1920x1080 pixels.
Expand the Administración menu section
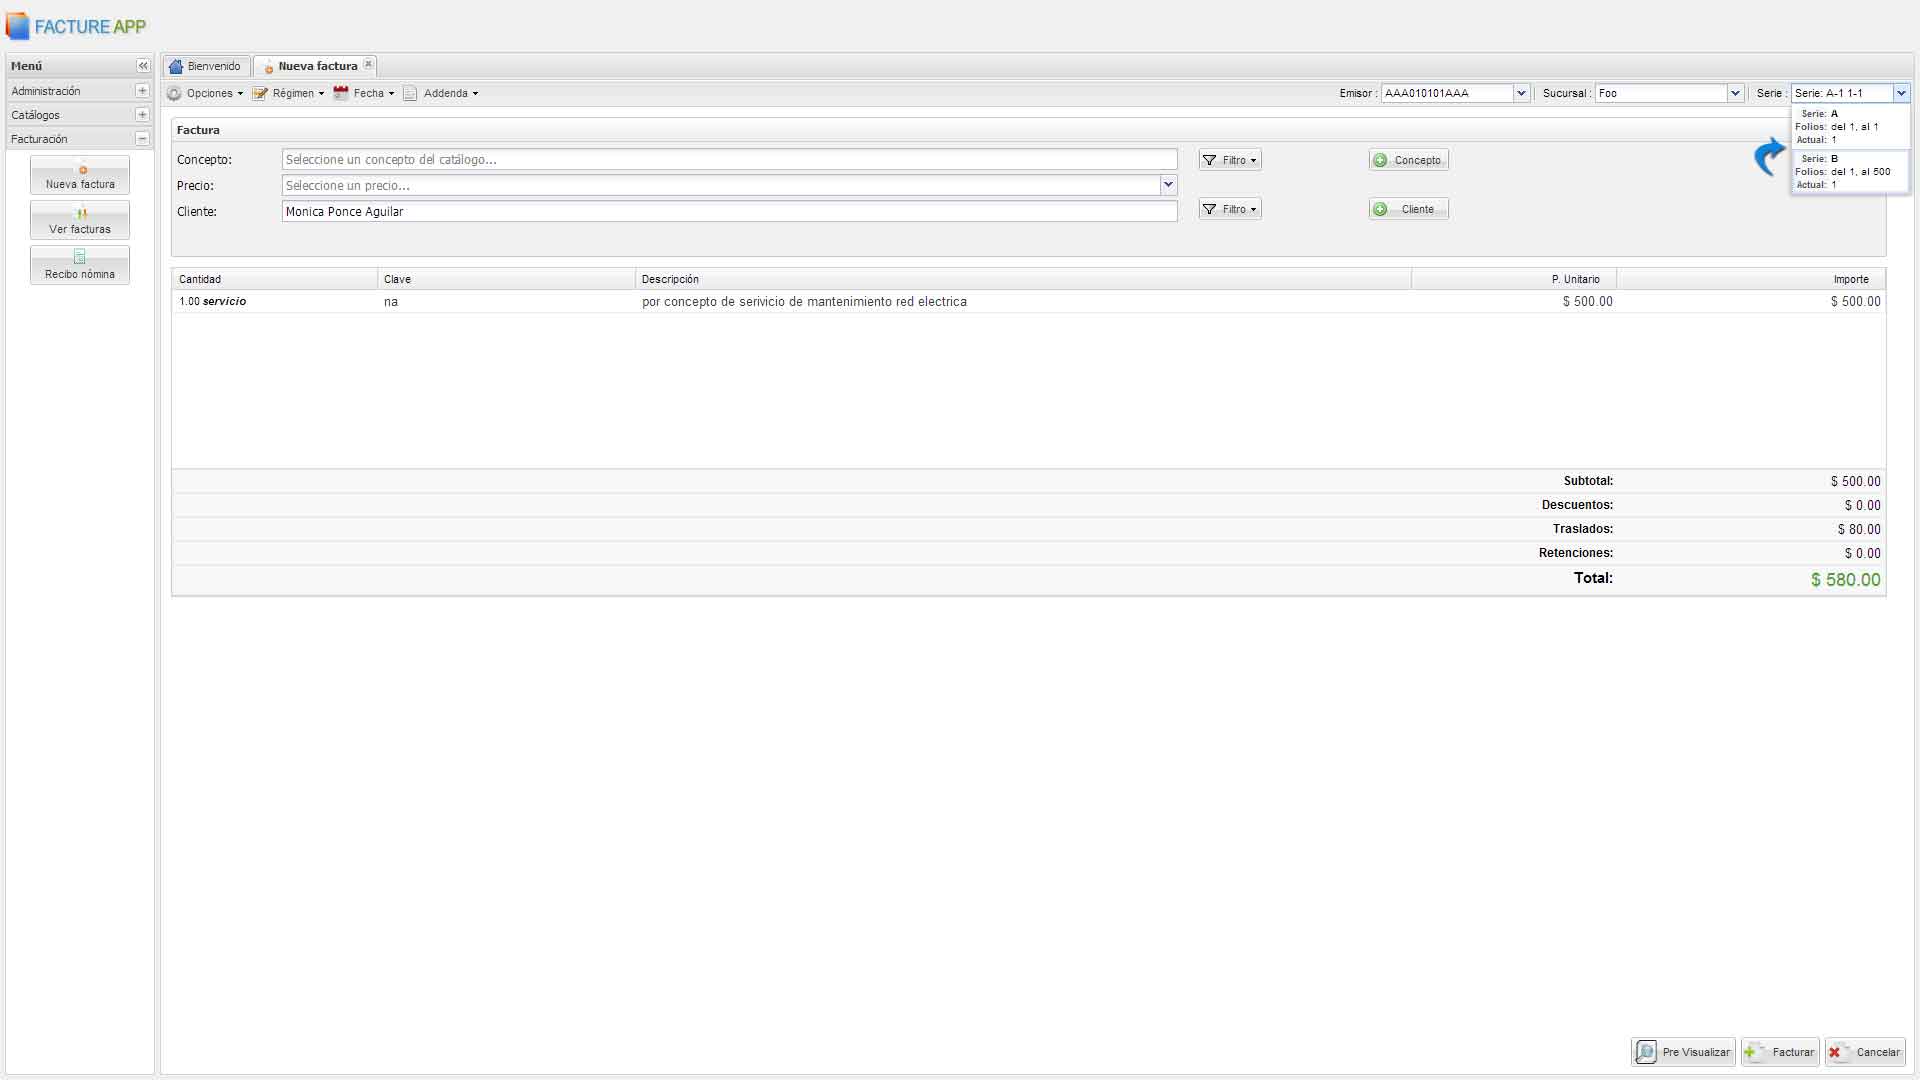click(x=142, y=91)
